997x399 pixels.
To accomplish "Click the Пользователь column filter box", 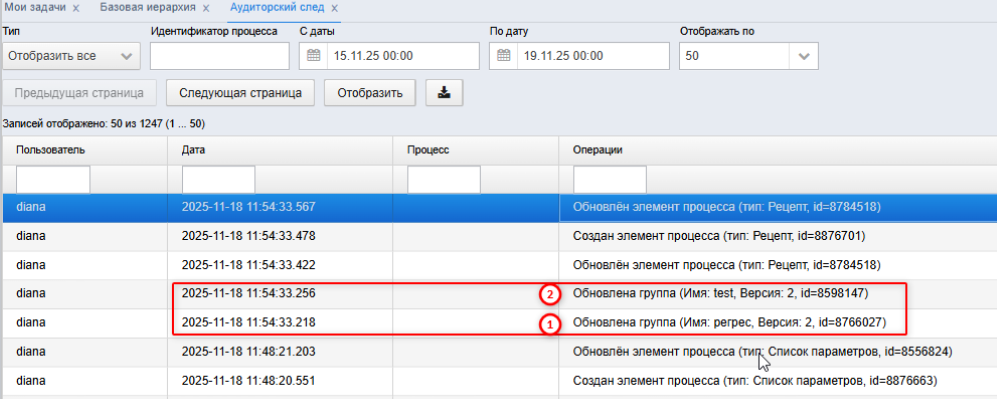I will point(53,180).
